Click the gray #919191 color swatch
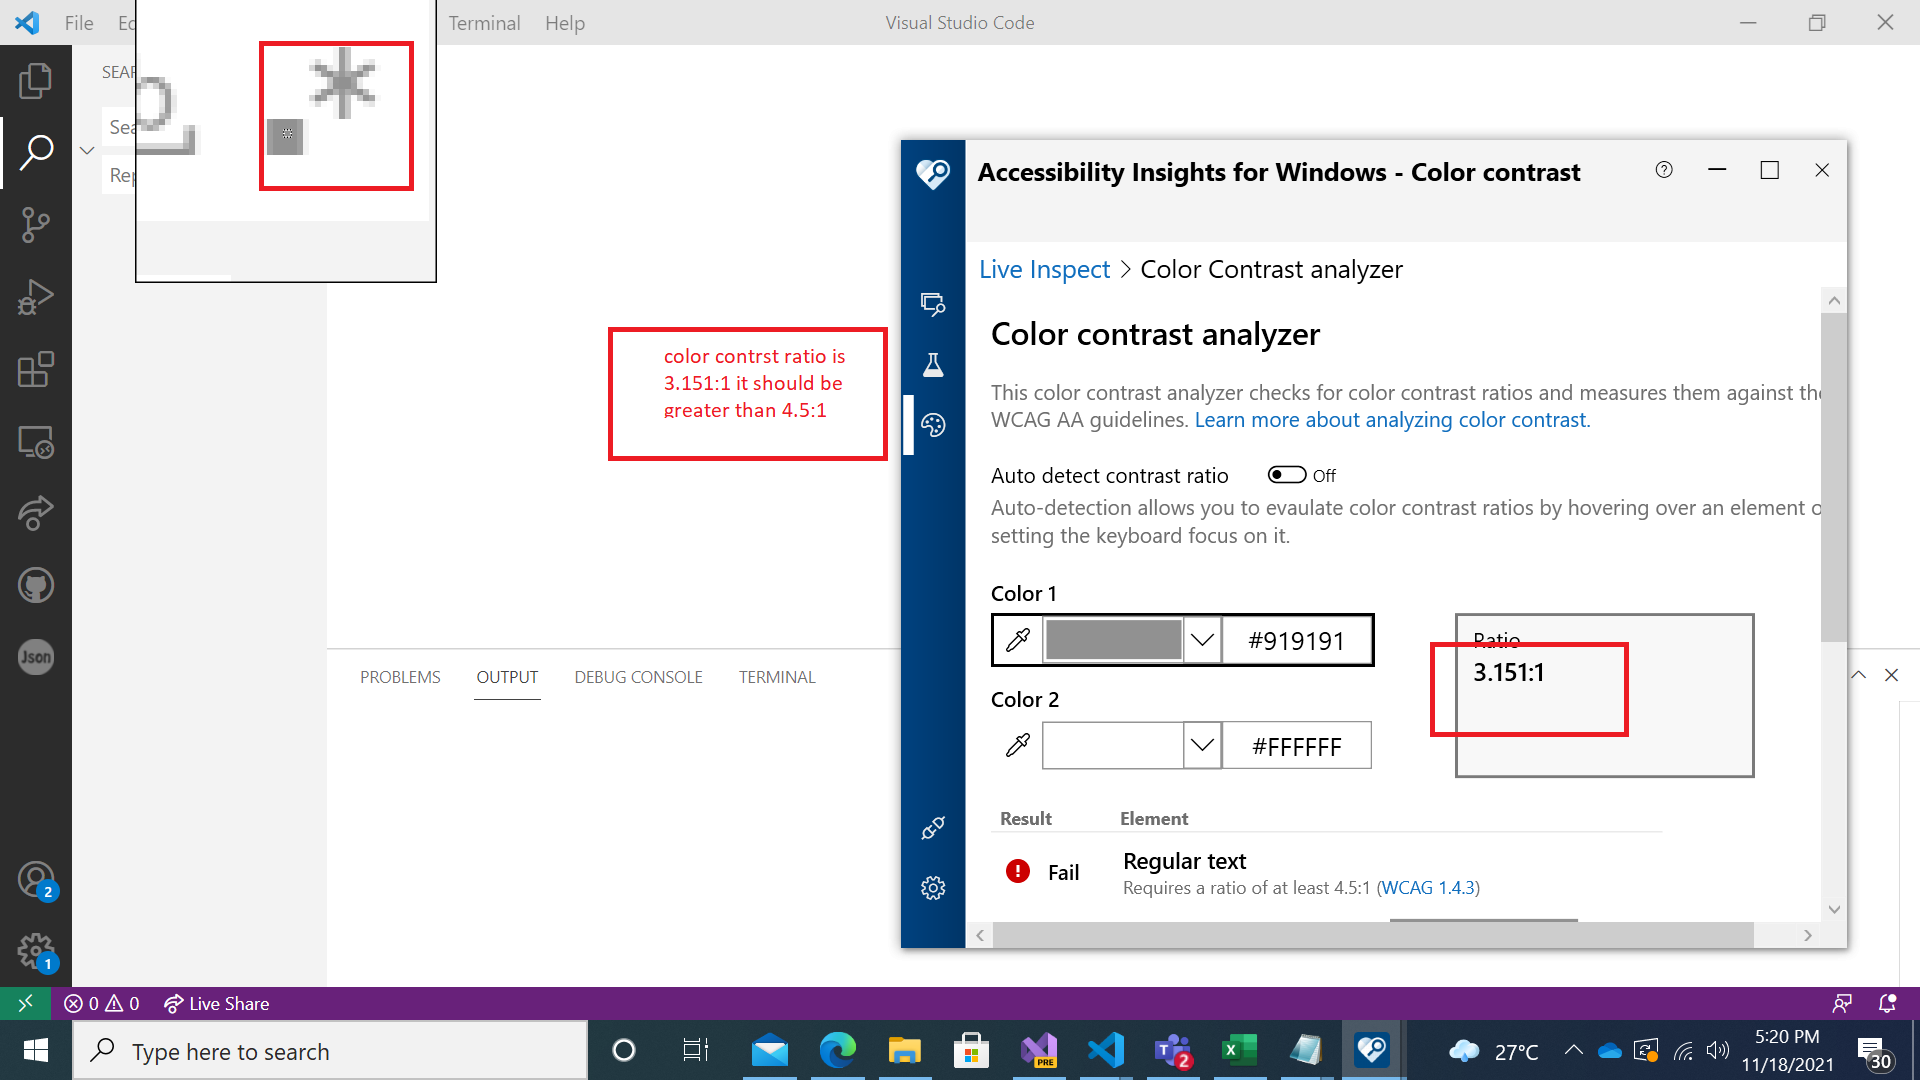1920x1080 pixels. click(1113, 640)
